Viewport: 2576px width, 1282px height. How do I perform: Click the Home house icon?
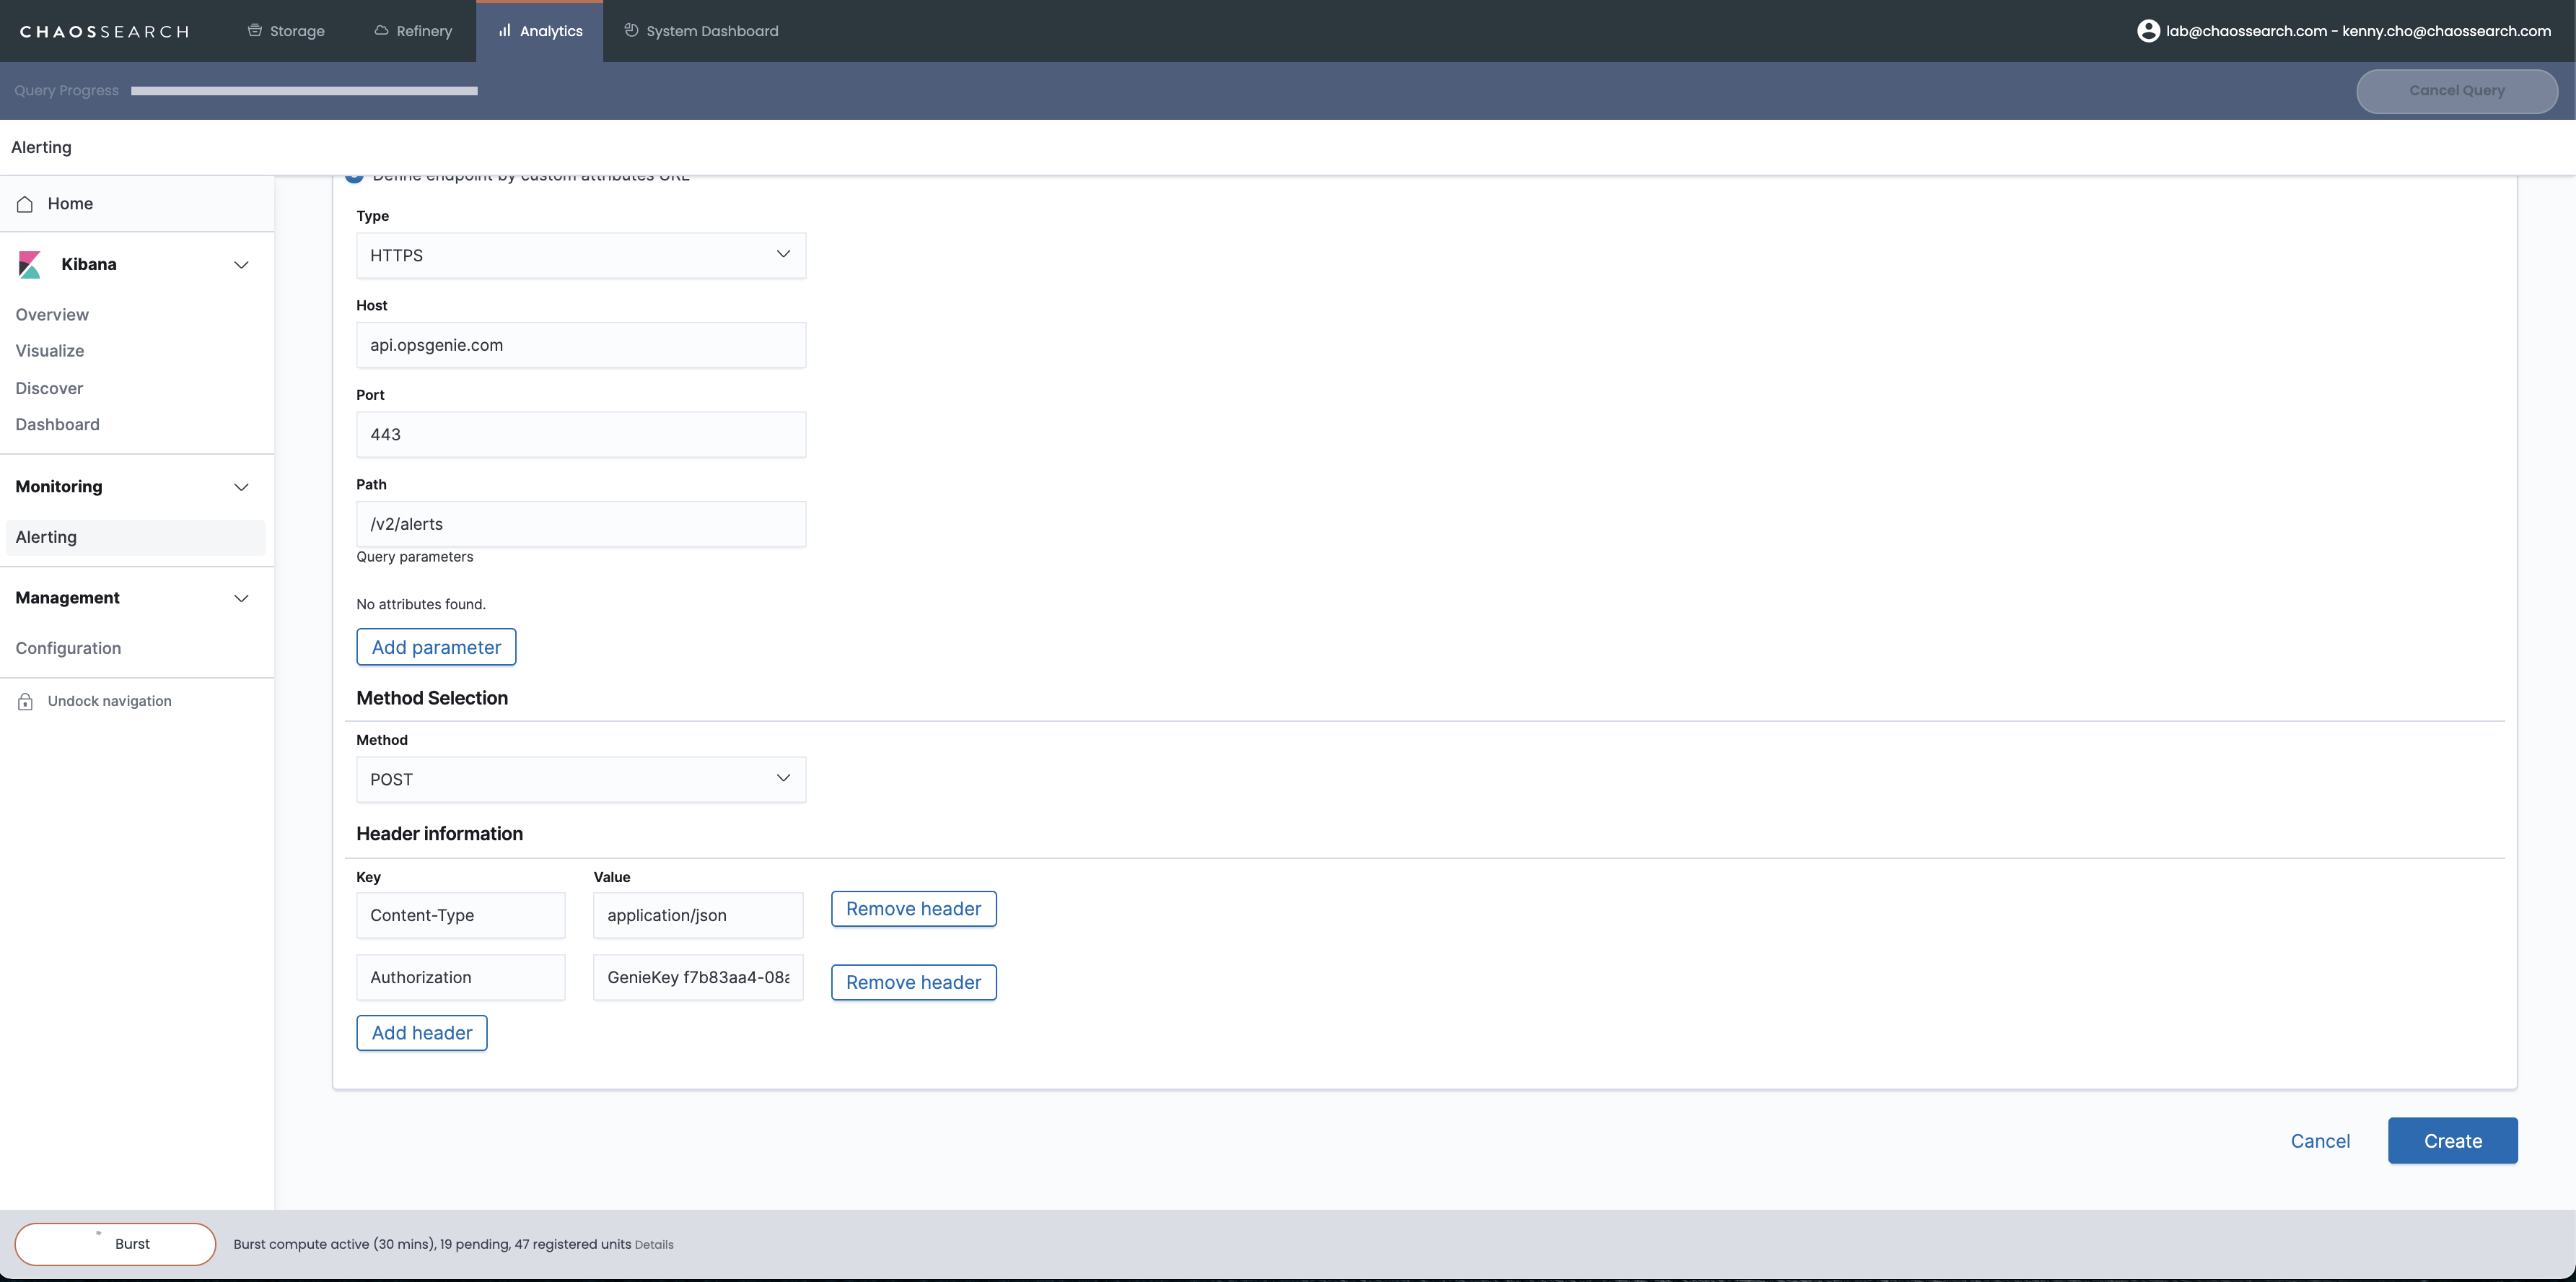click(25, 204)
